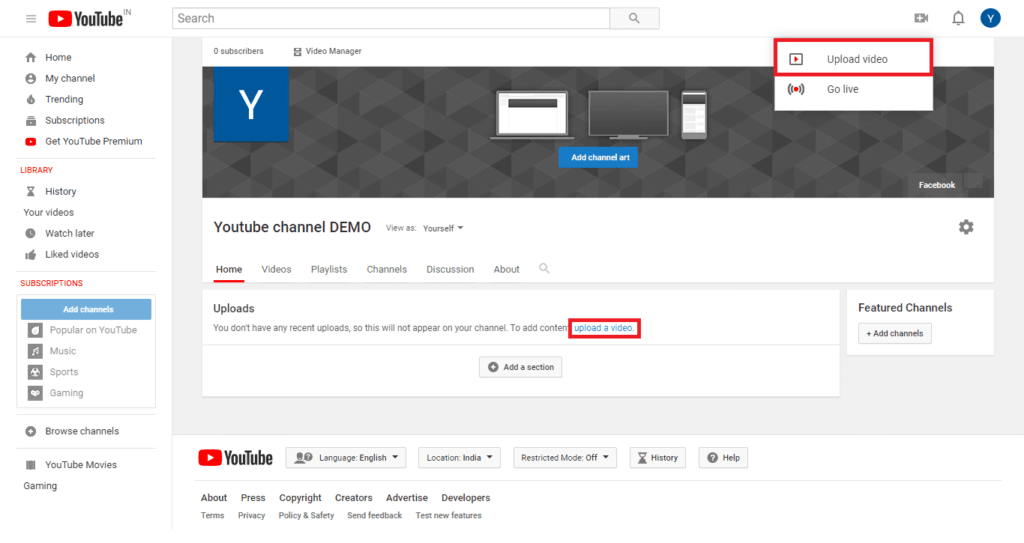Click the footer Creators link

[x=353, y=498]
